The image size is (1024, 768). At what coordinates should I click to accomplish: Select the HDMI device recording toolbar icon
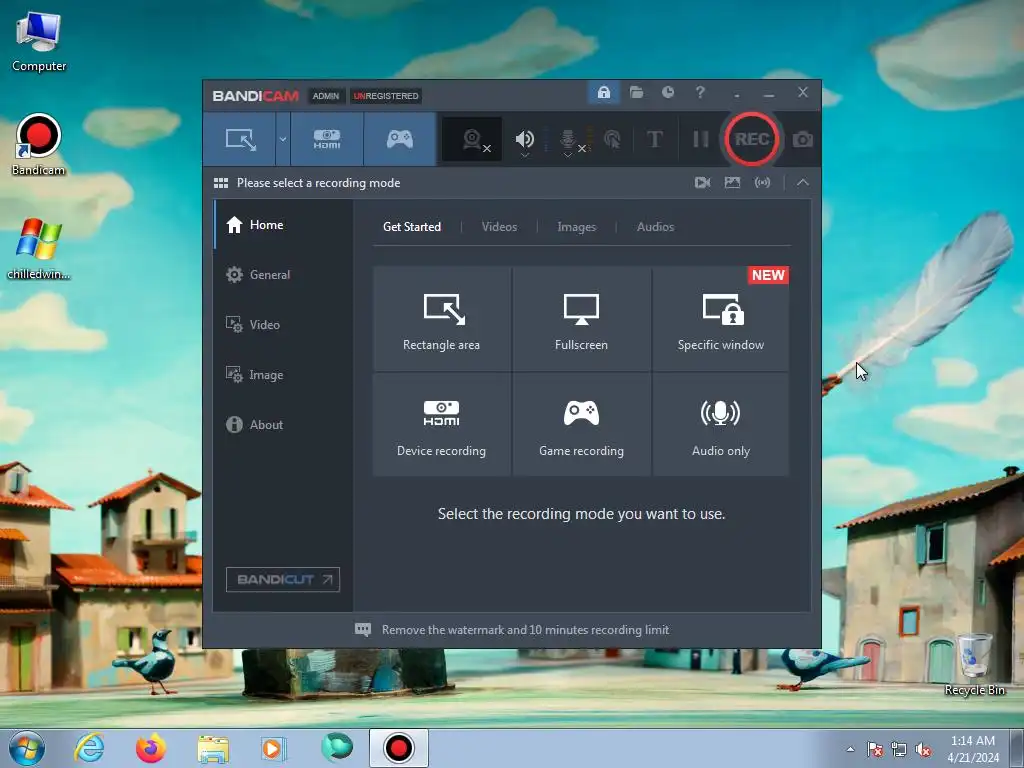(x=327, y=139)
